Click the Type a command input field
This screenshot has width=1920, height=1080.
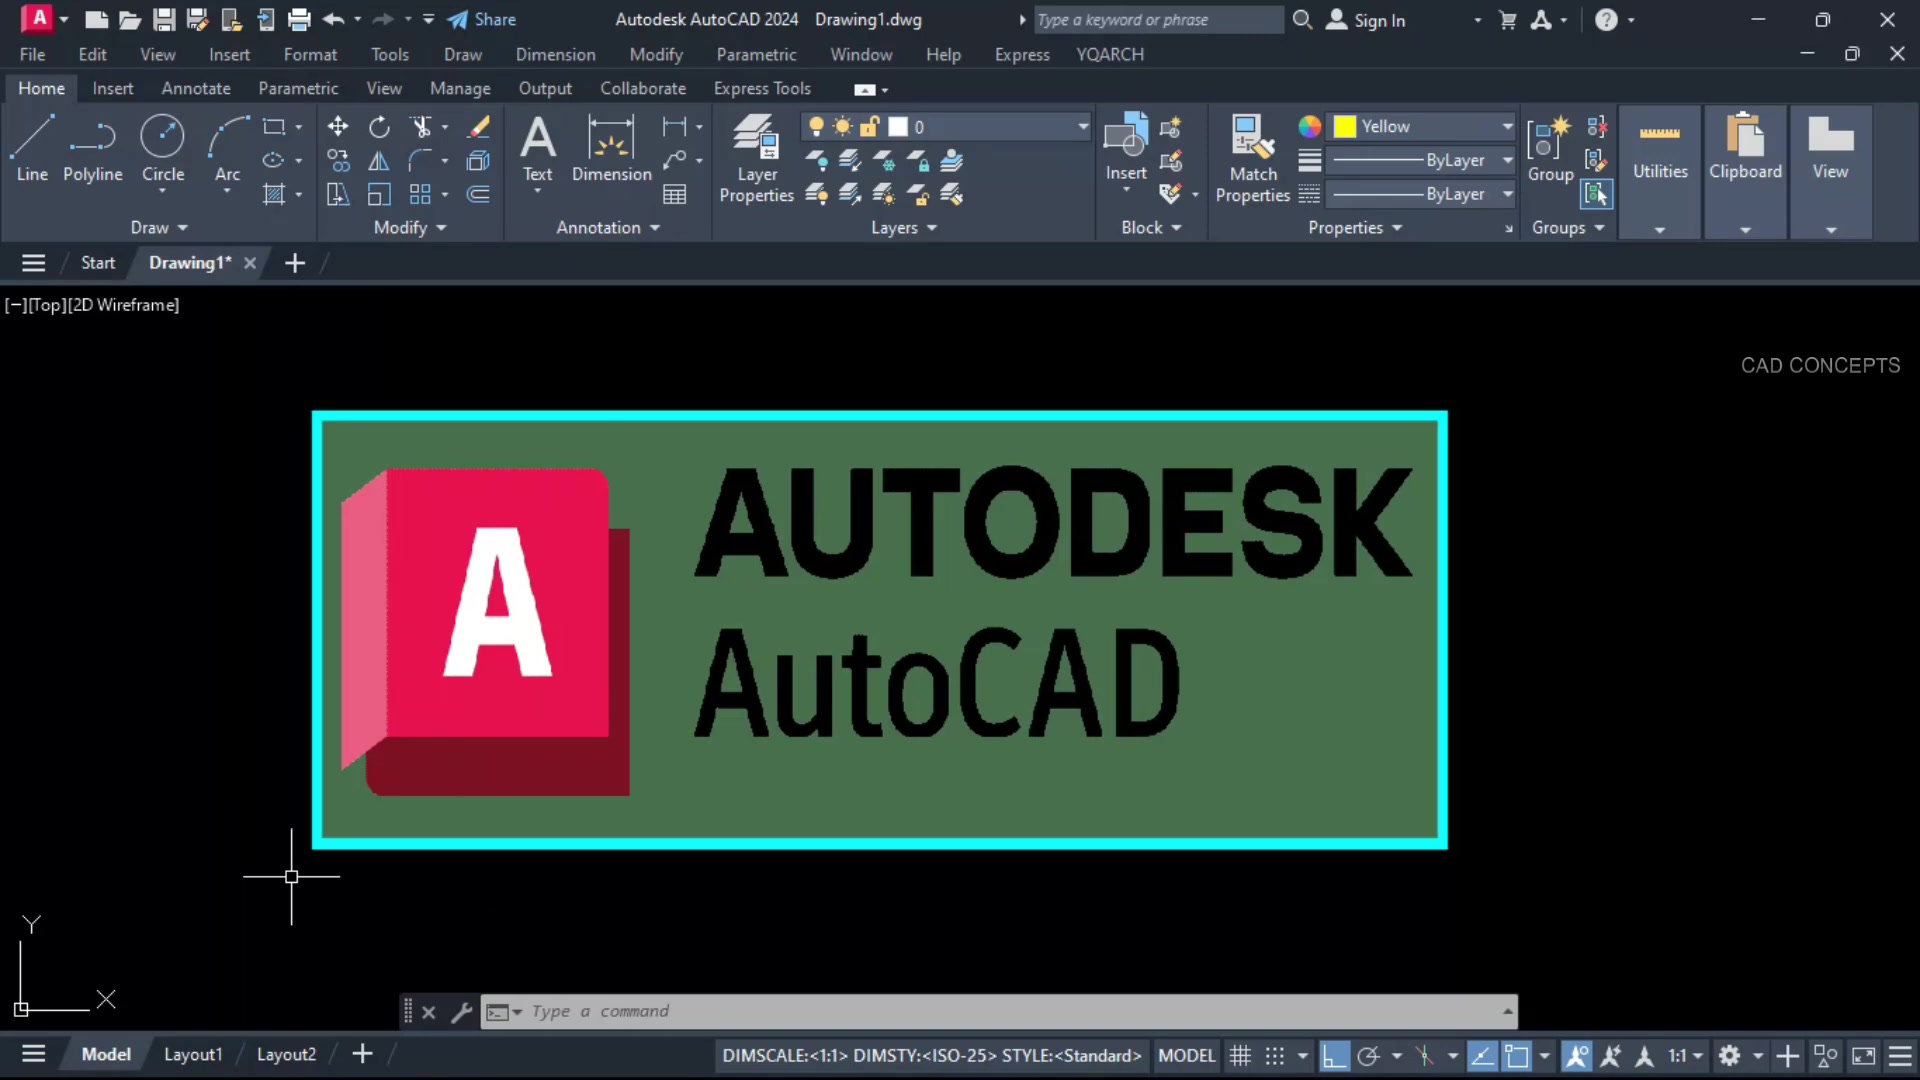[x=800, y=1011]
